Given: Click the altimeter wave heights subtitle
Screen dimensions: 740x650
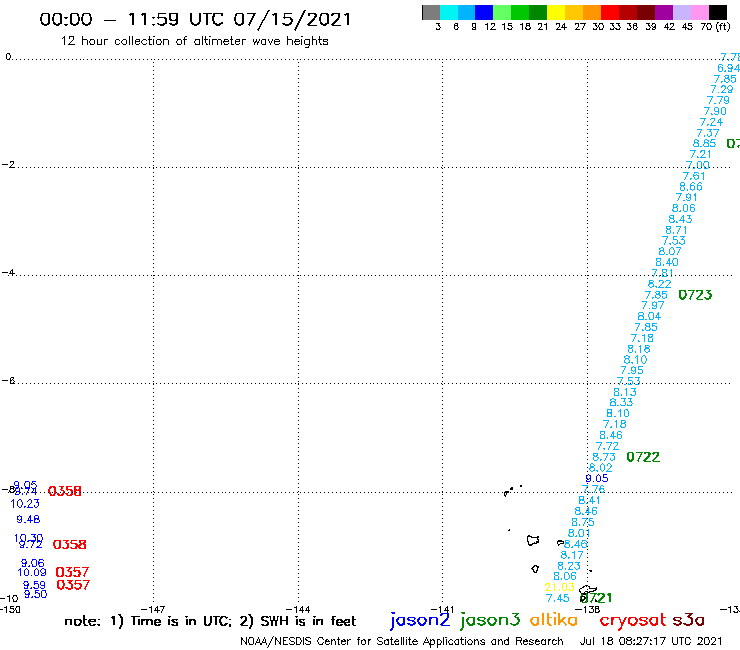Looking at the screenshot, I should pos(194,41).
